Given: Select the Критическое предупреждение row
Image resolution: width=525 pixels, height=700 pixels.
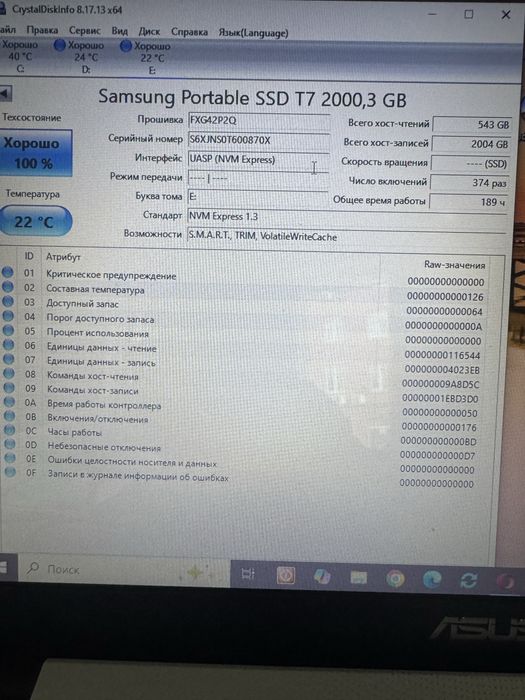Looking at the screenshot, I should pyautogui.click(x=244, y=277).
